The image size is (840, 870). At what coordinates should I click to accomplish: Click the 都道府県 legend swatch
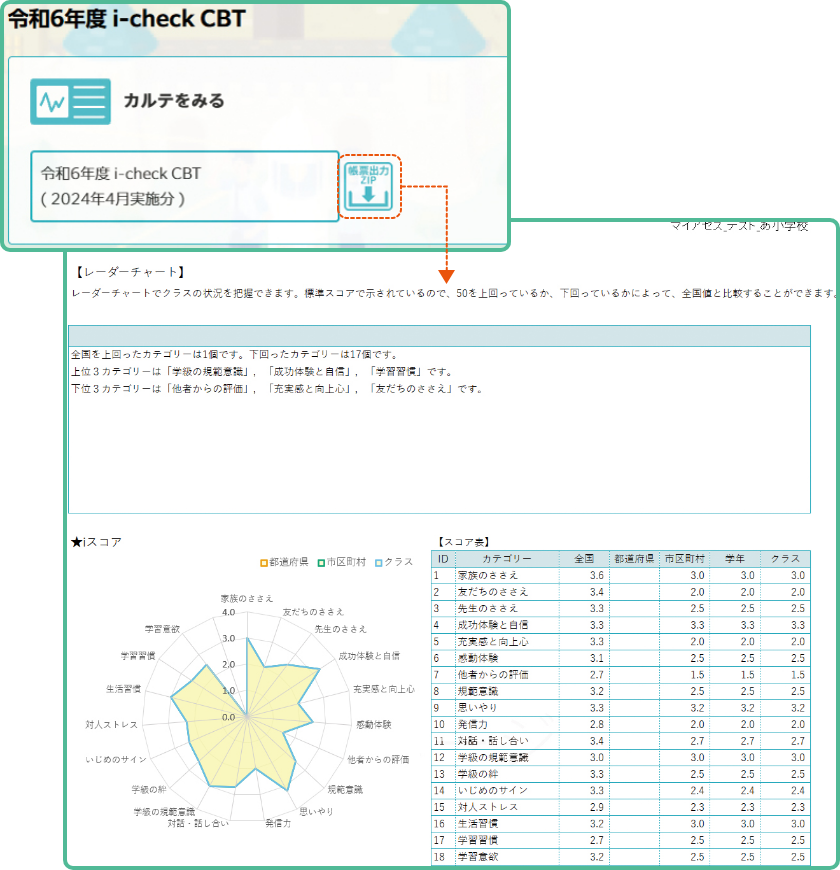[264, 563]
